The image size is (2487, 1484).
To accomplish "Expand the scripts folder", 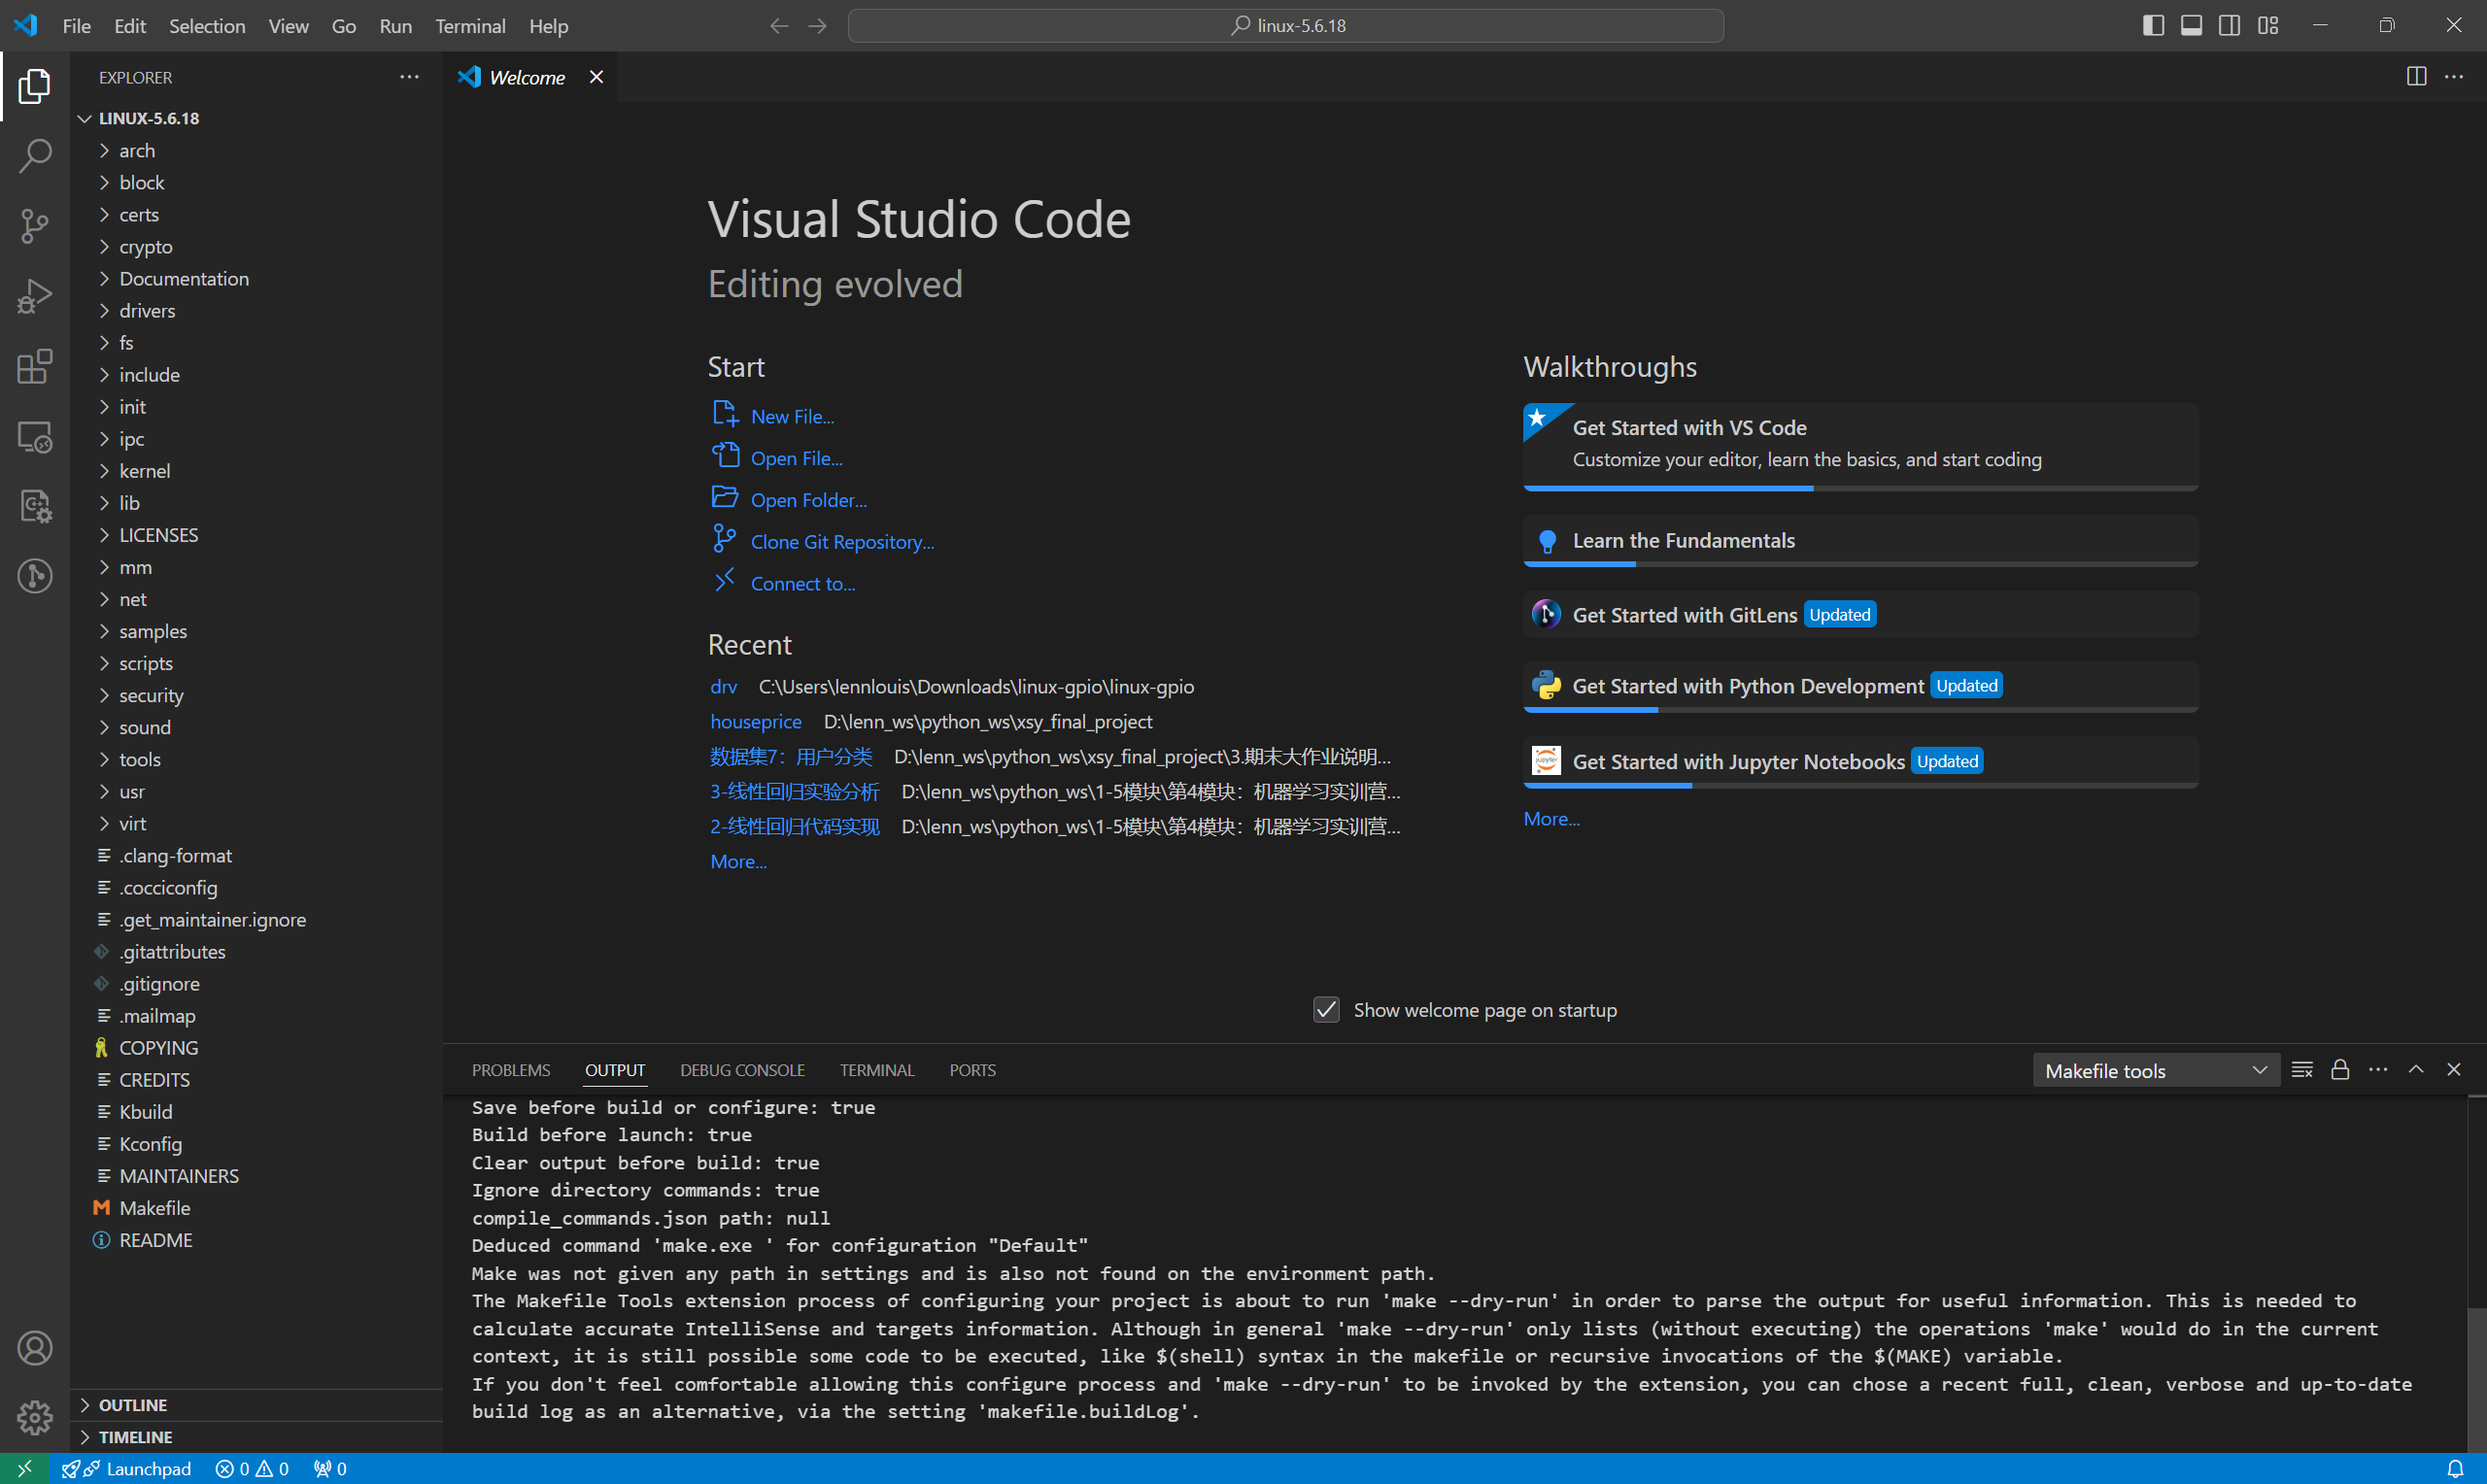I will tap(256, 664).
